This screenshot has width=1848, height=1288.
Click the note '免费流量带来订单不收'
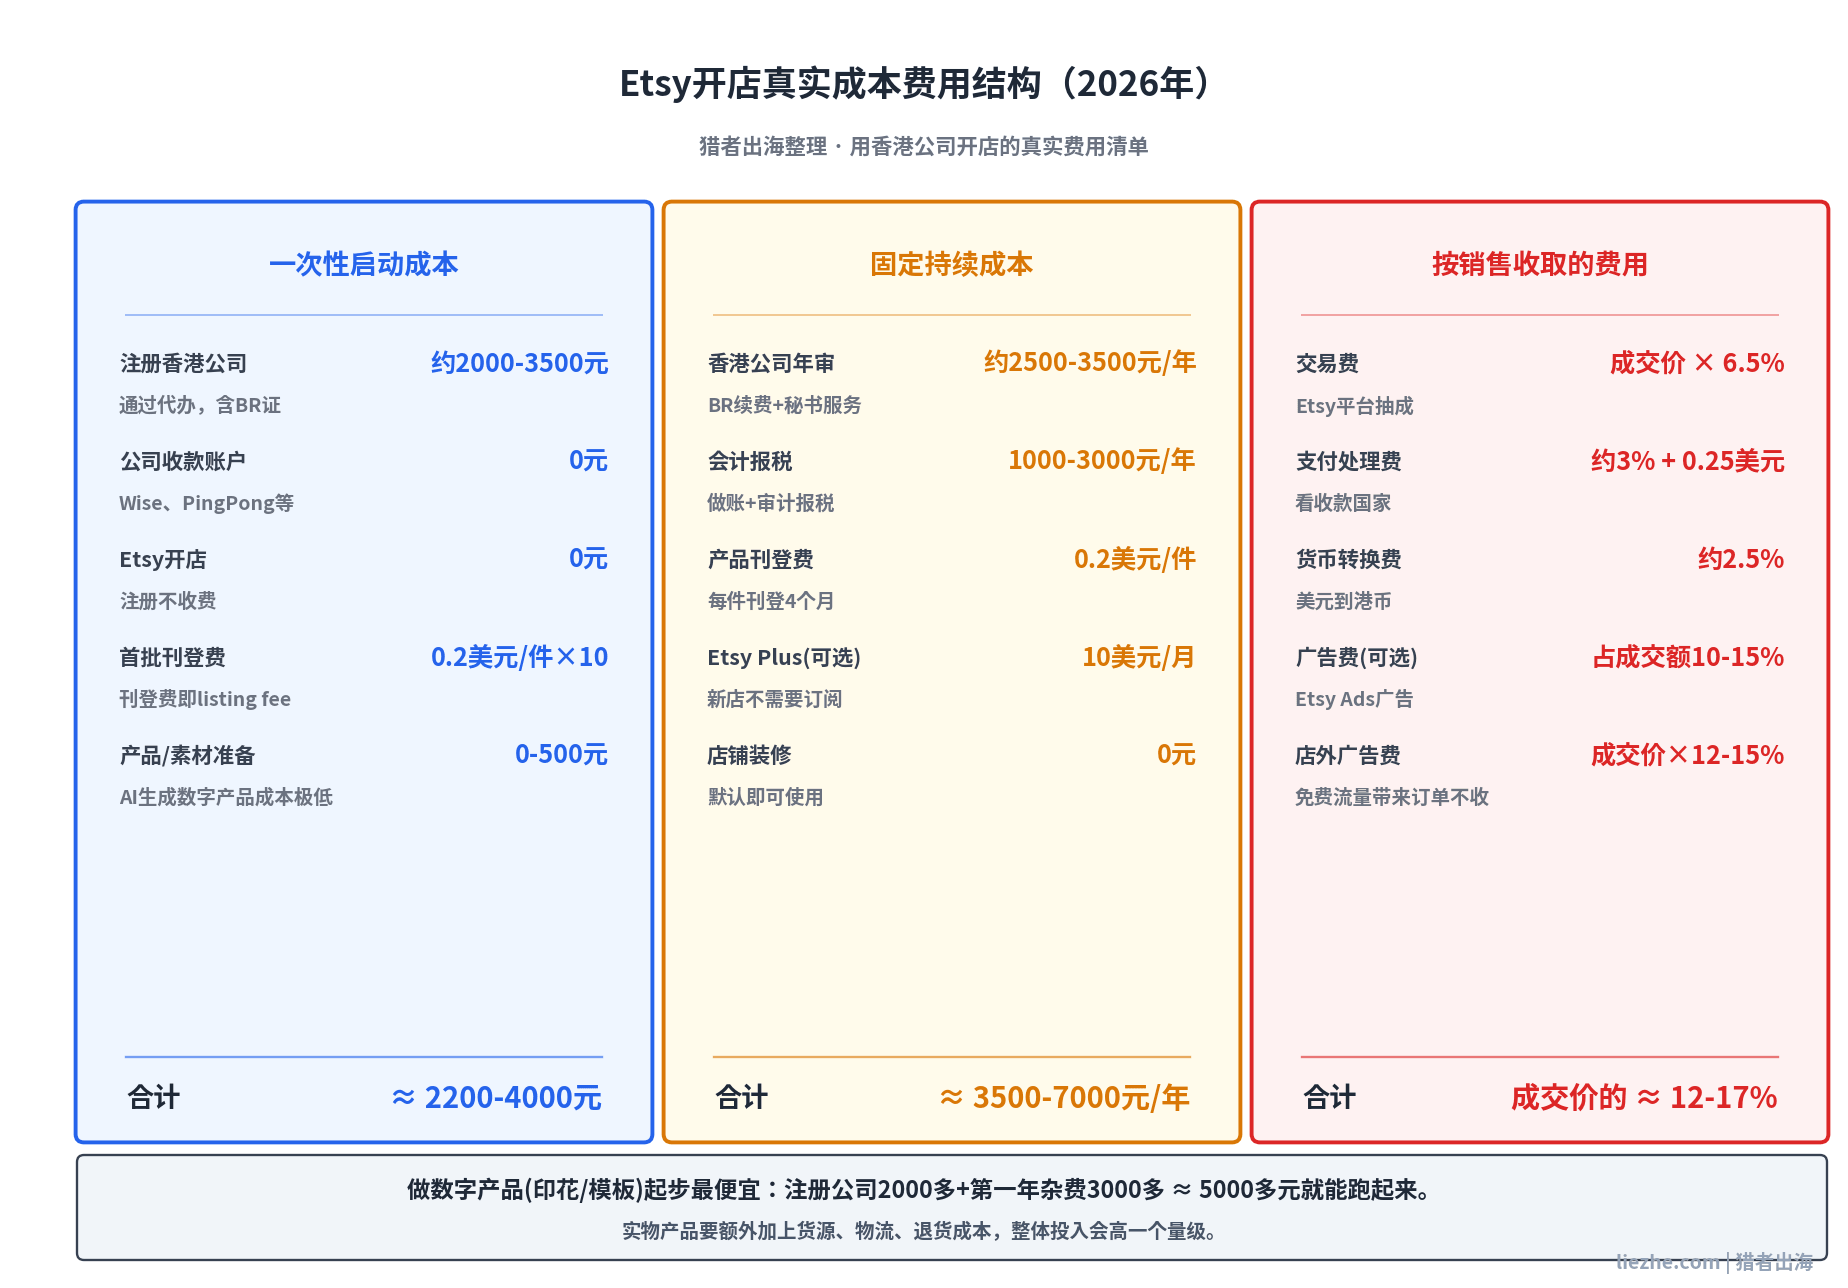pyautogui.click(x=1392, y=797)
